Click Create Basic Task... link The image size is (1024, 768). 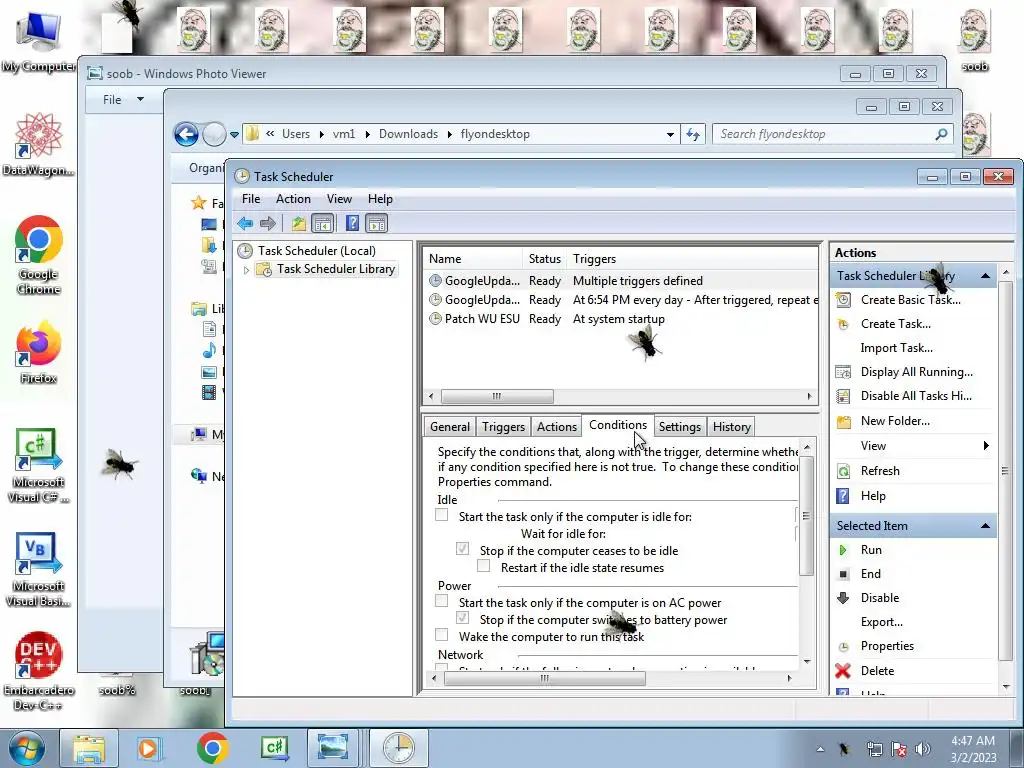(x=910, y=300)
